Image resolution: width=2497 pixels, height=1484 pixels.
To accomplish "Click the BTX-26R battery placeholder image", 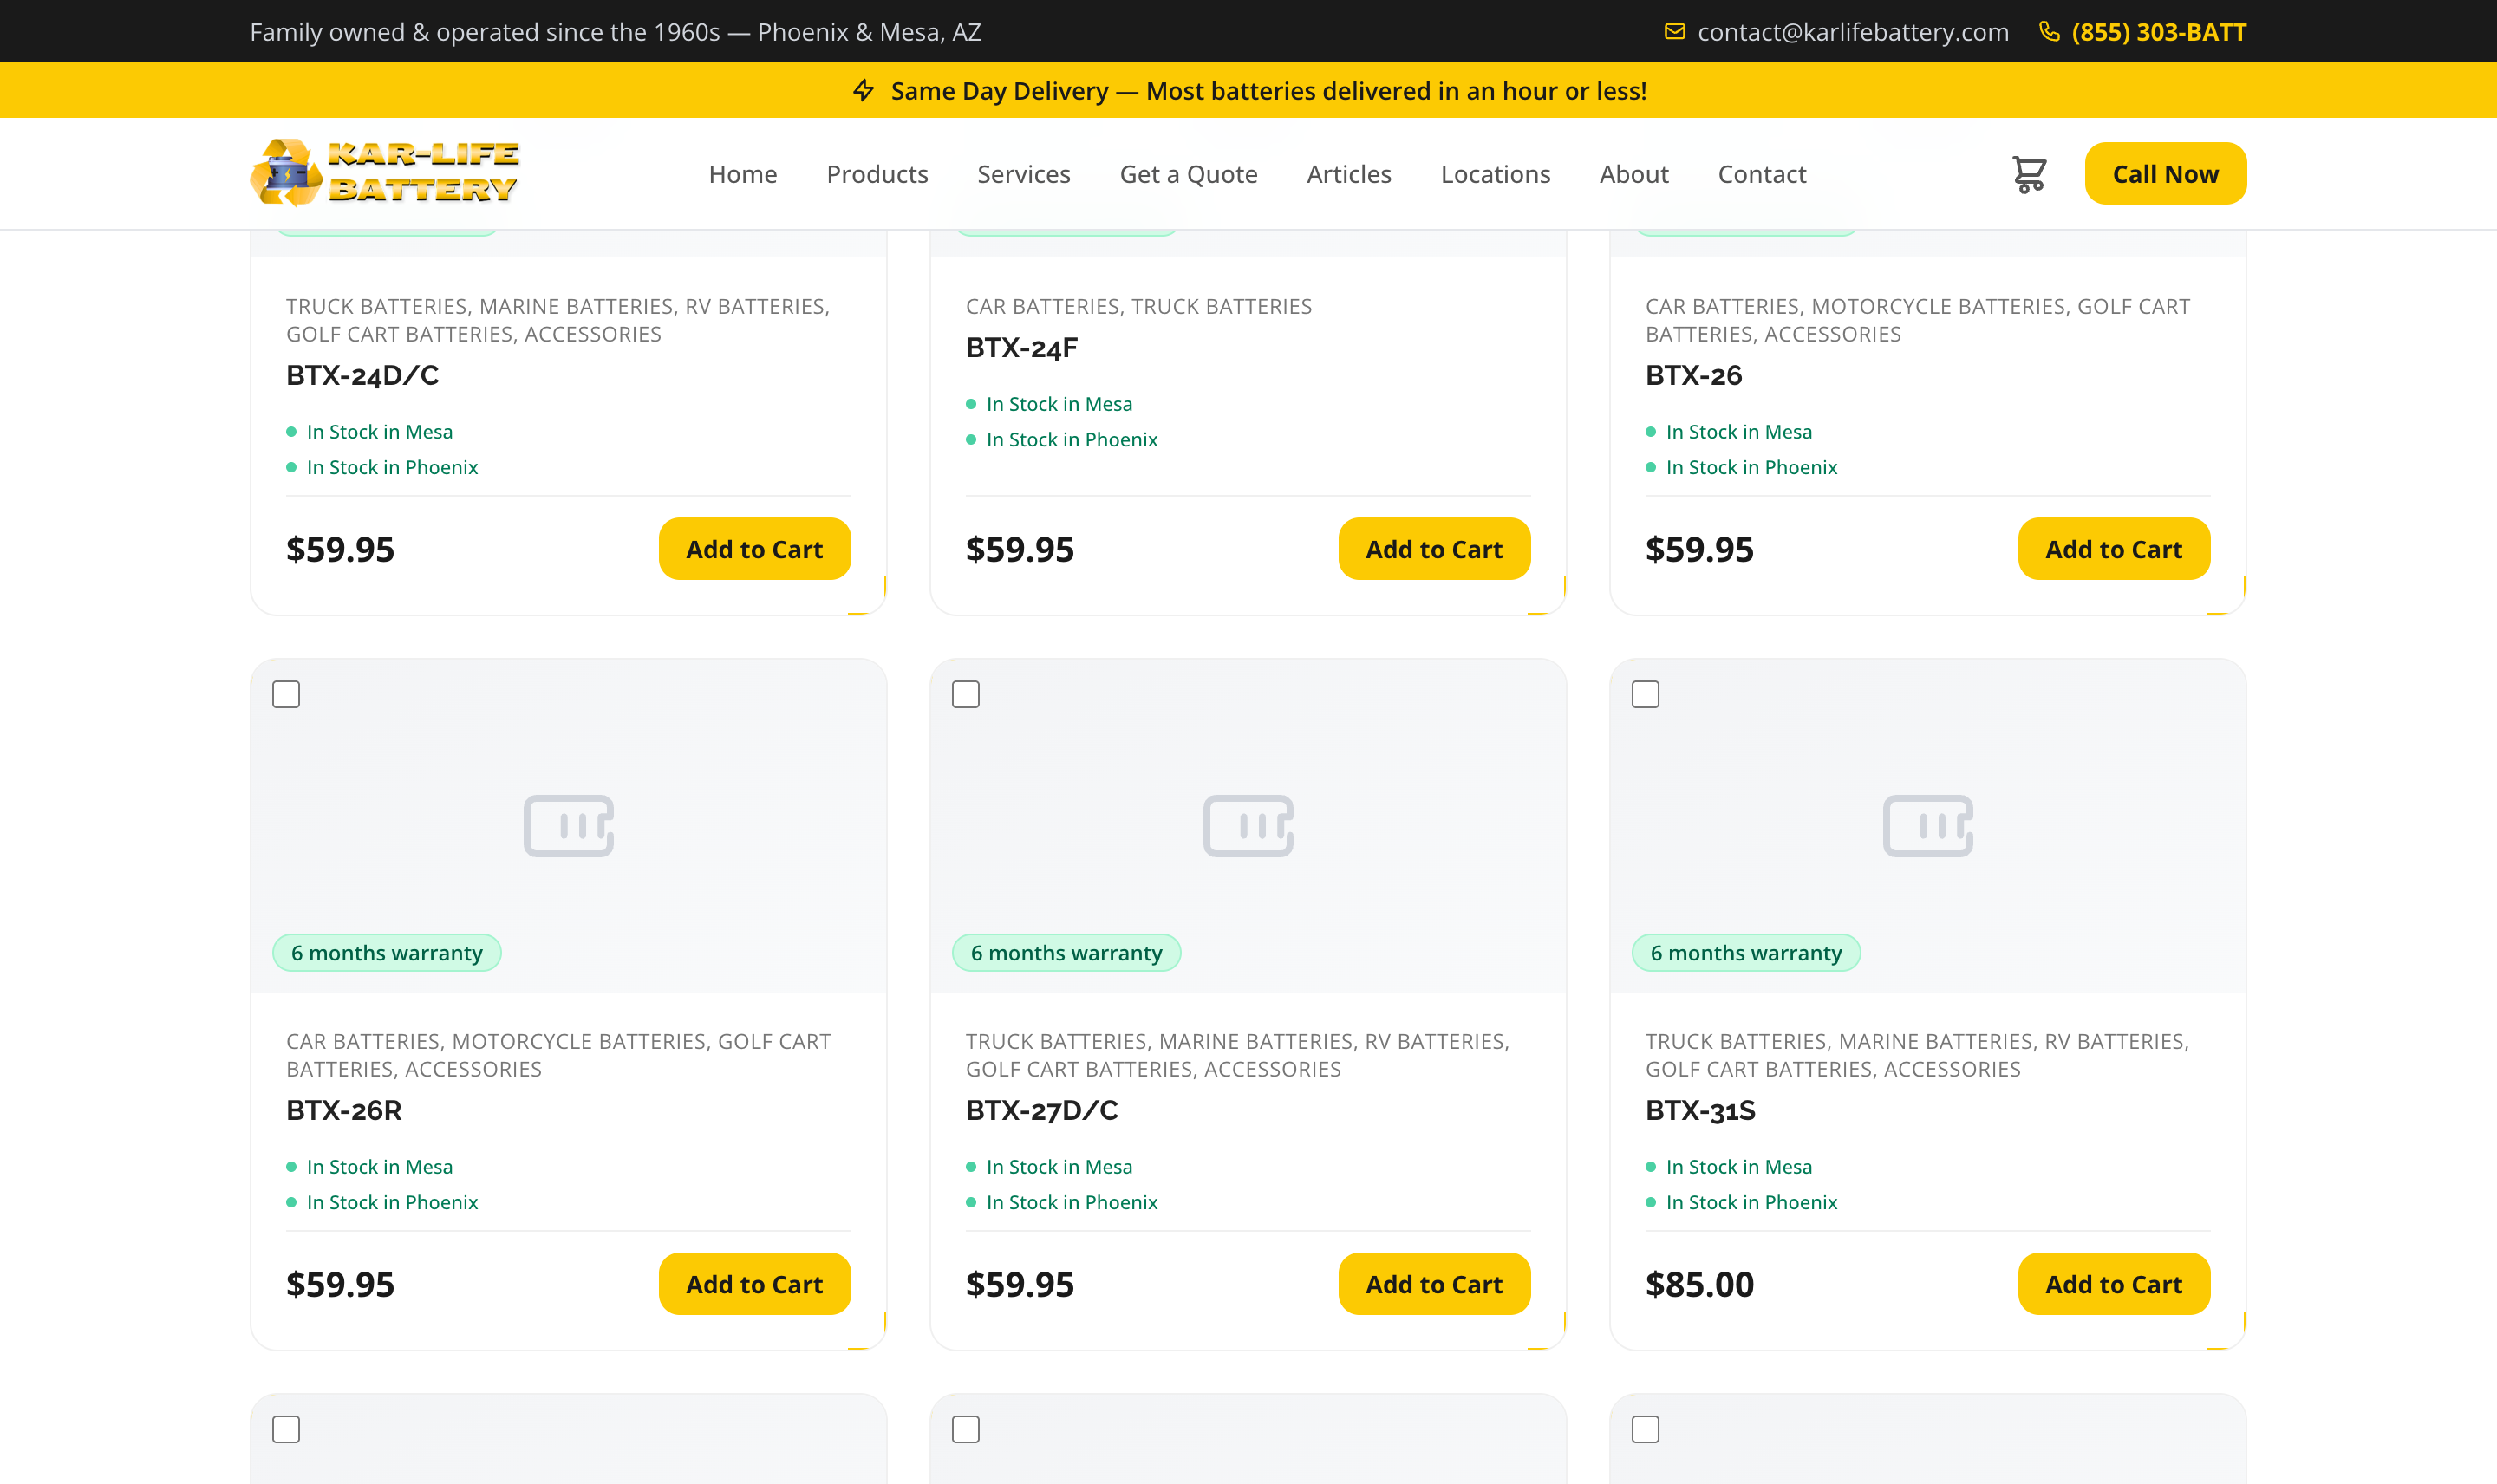I will (x=568, y=826).
